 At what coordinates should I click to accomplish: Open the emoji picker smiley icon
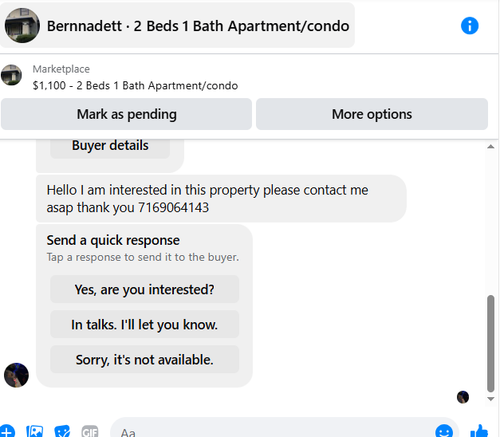click(444, 431)
